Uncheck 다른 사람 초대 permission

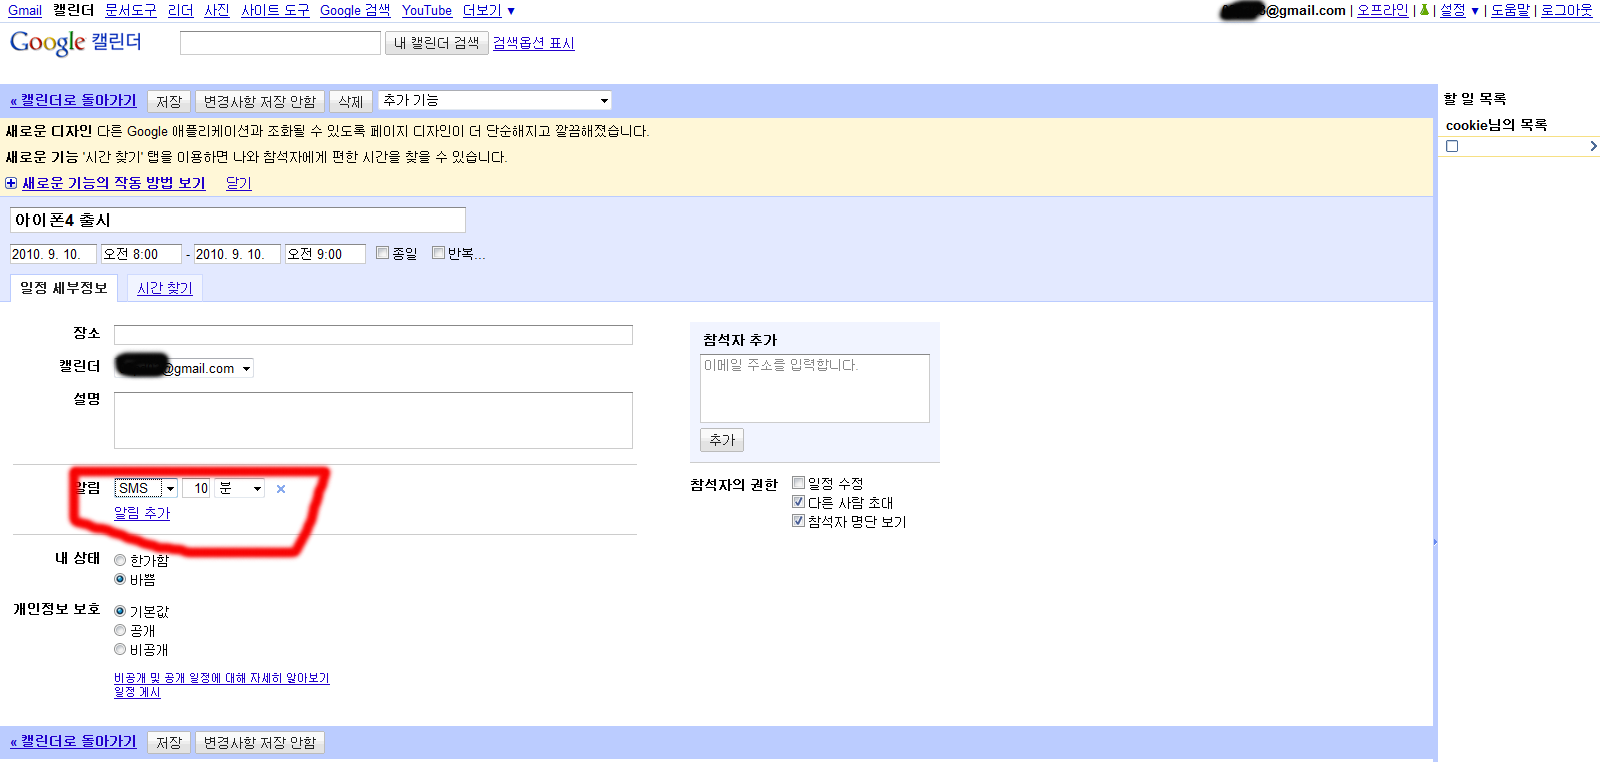[798, 502]
